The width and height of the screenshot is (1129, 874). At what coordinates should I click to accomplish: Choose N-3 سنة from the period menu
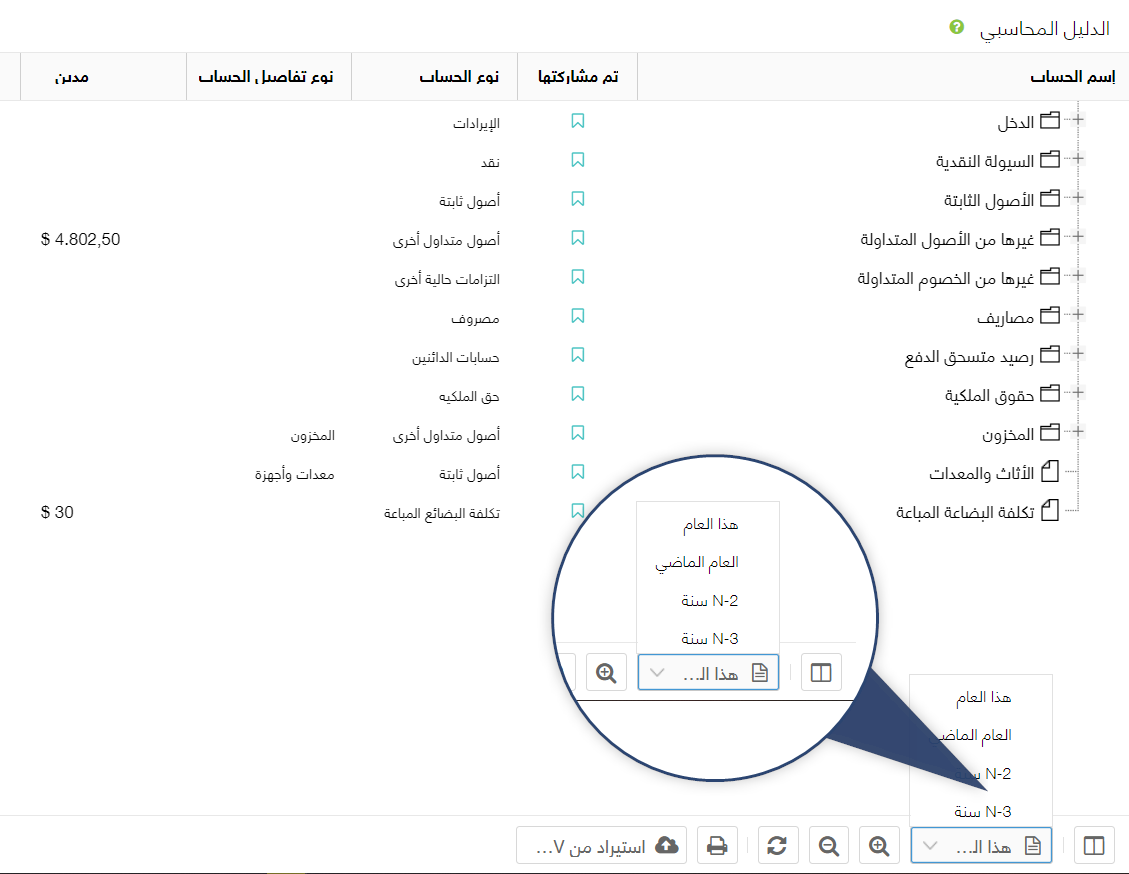[x=982, y=811]
